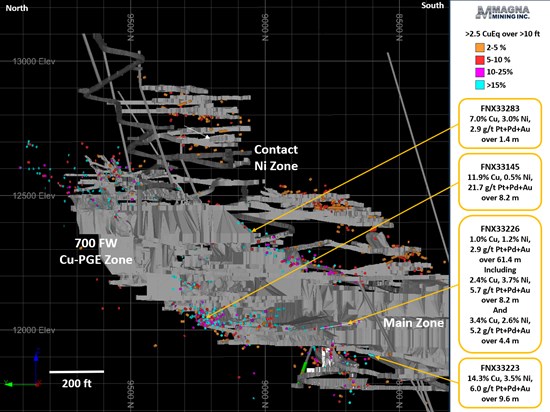This screenshot has width=550, height=412.
Task: Click the 12000 Elev grid label
Action: tap(34, 330)
